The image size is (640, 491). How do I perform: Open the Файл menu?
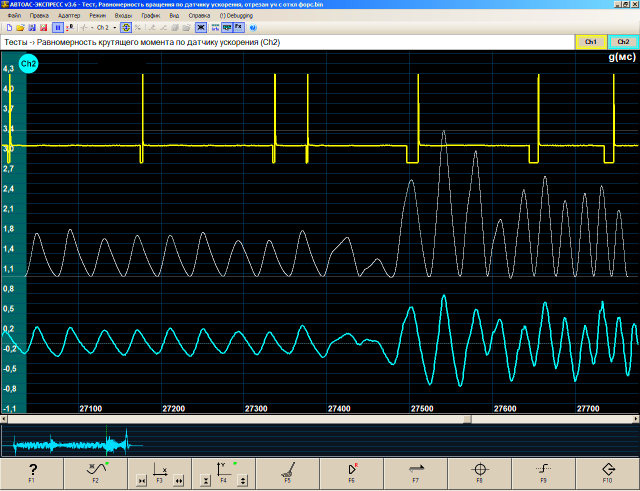click(14, 16)
